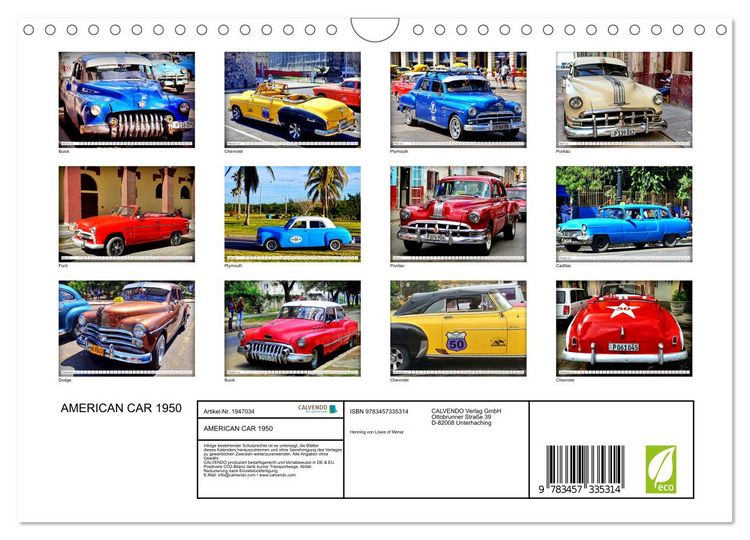Click the 'Buick' caption under the red car
750x540 pixels.
point(230,380)
